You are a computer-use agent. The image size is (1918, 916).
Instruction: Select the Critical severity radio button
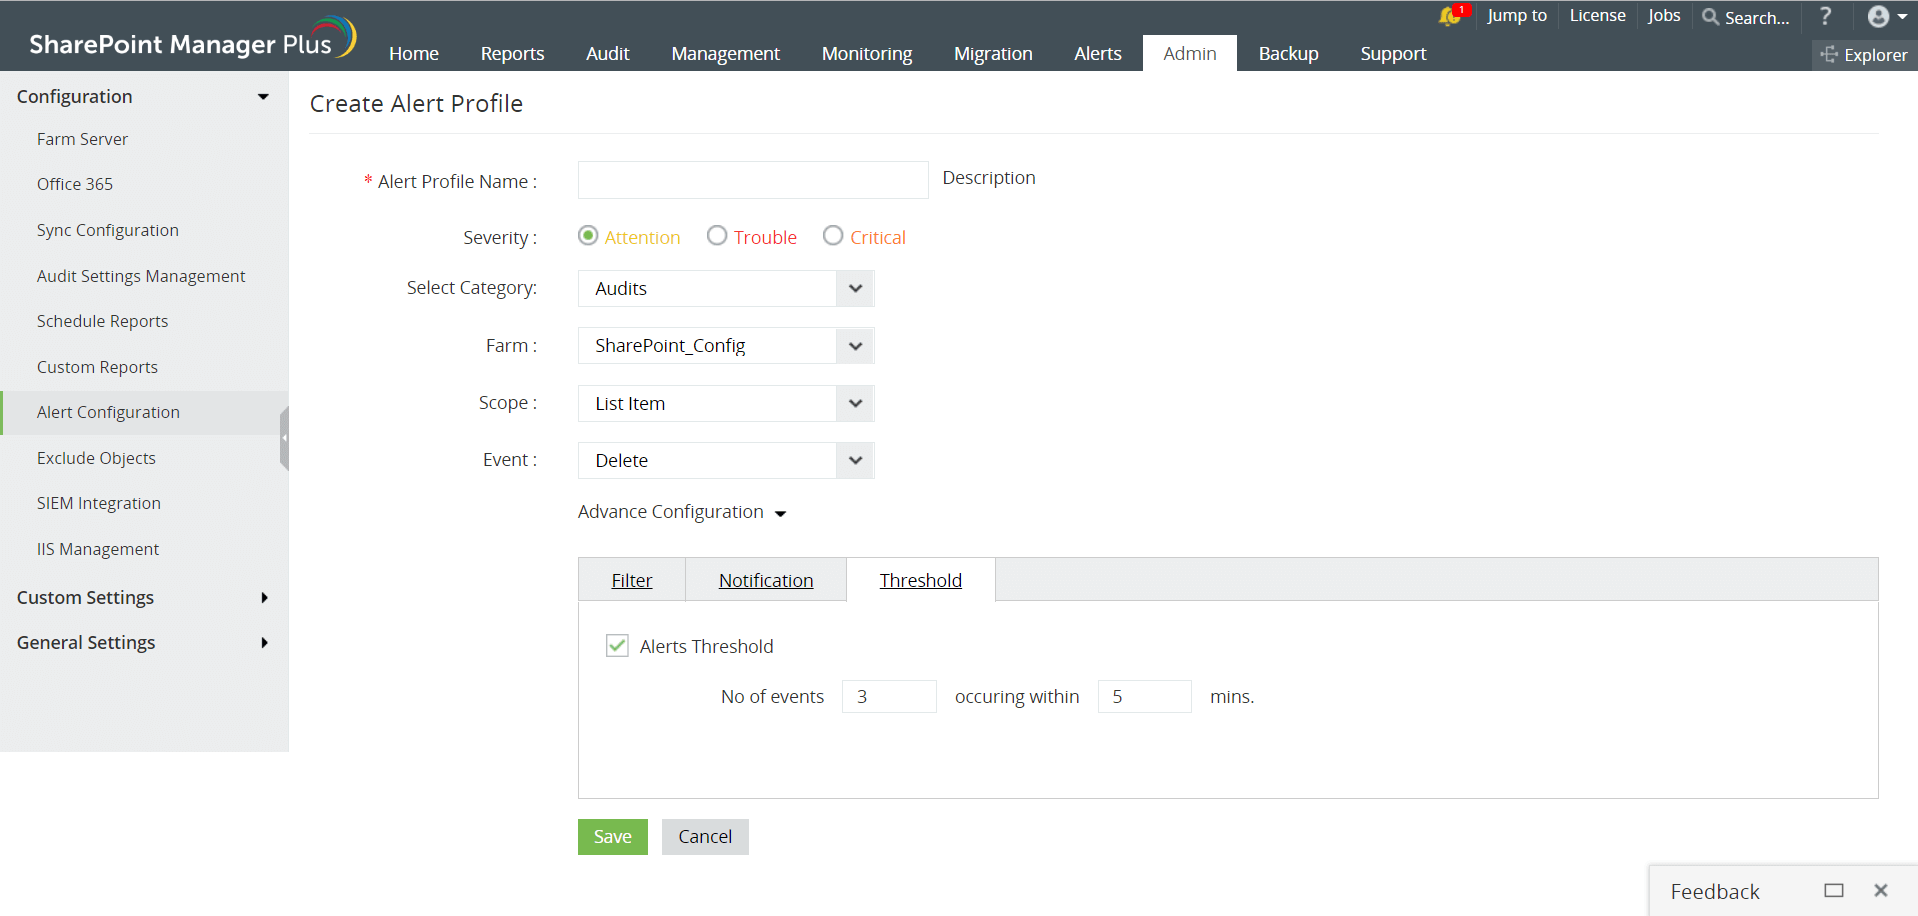pos(833,236)
